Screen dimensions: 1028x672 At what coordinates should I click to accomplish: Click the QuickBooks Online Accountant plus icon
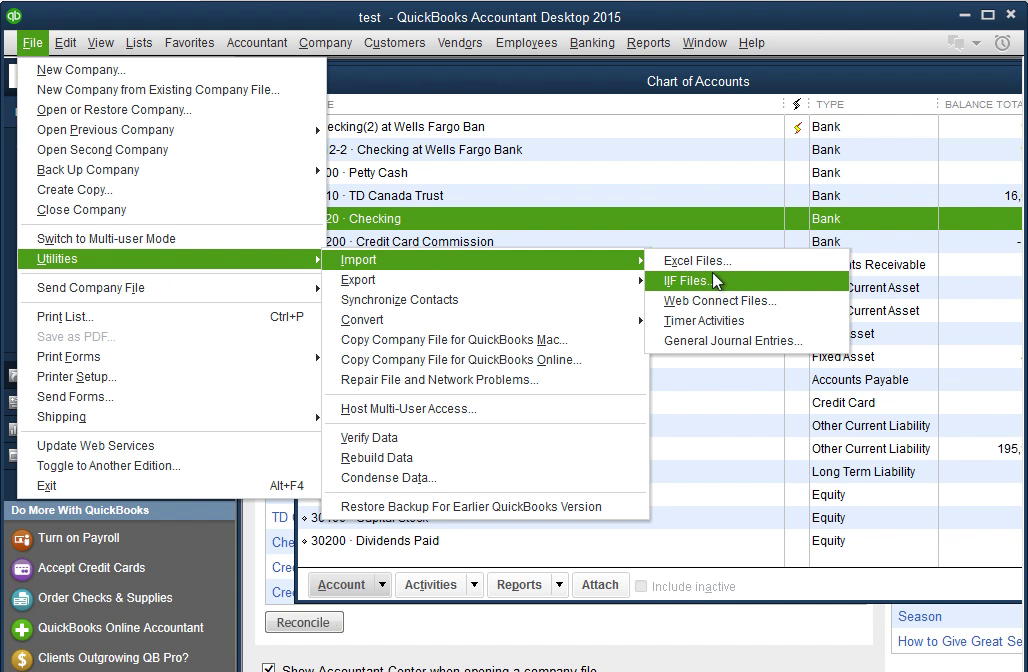[x=22, y=629]
